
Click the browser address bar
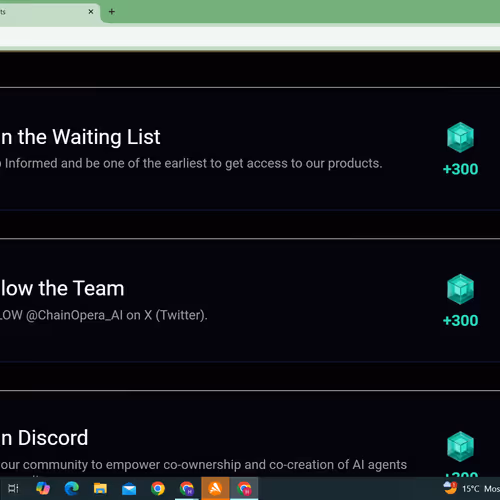coord(250,37)
